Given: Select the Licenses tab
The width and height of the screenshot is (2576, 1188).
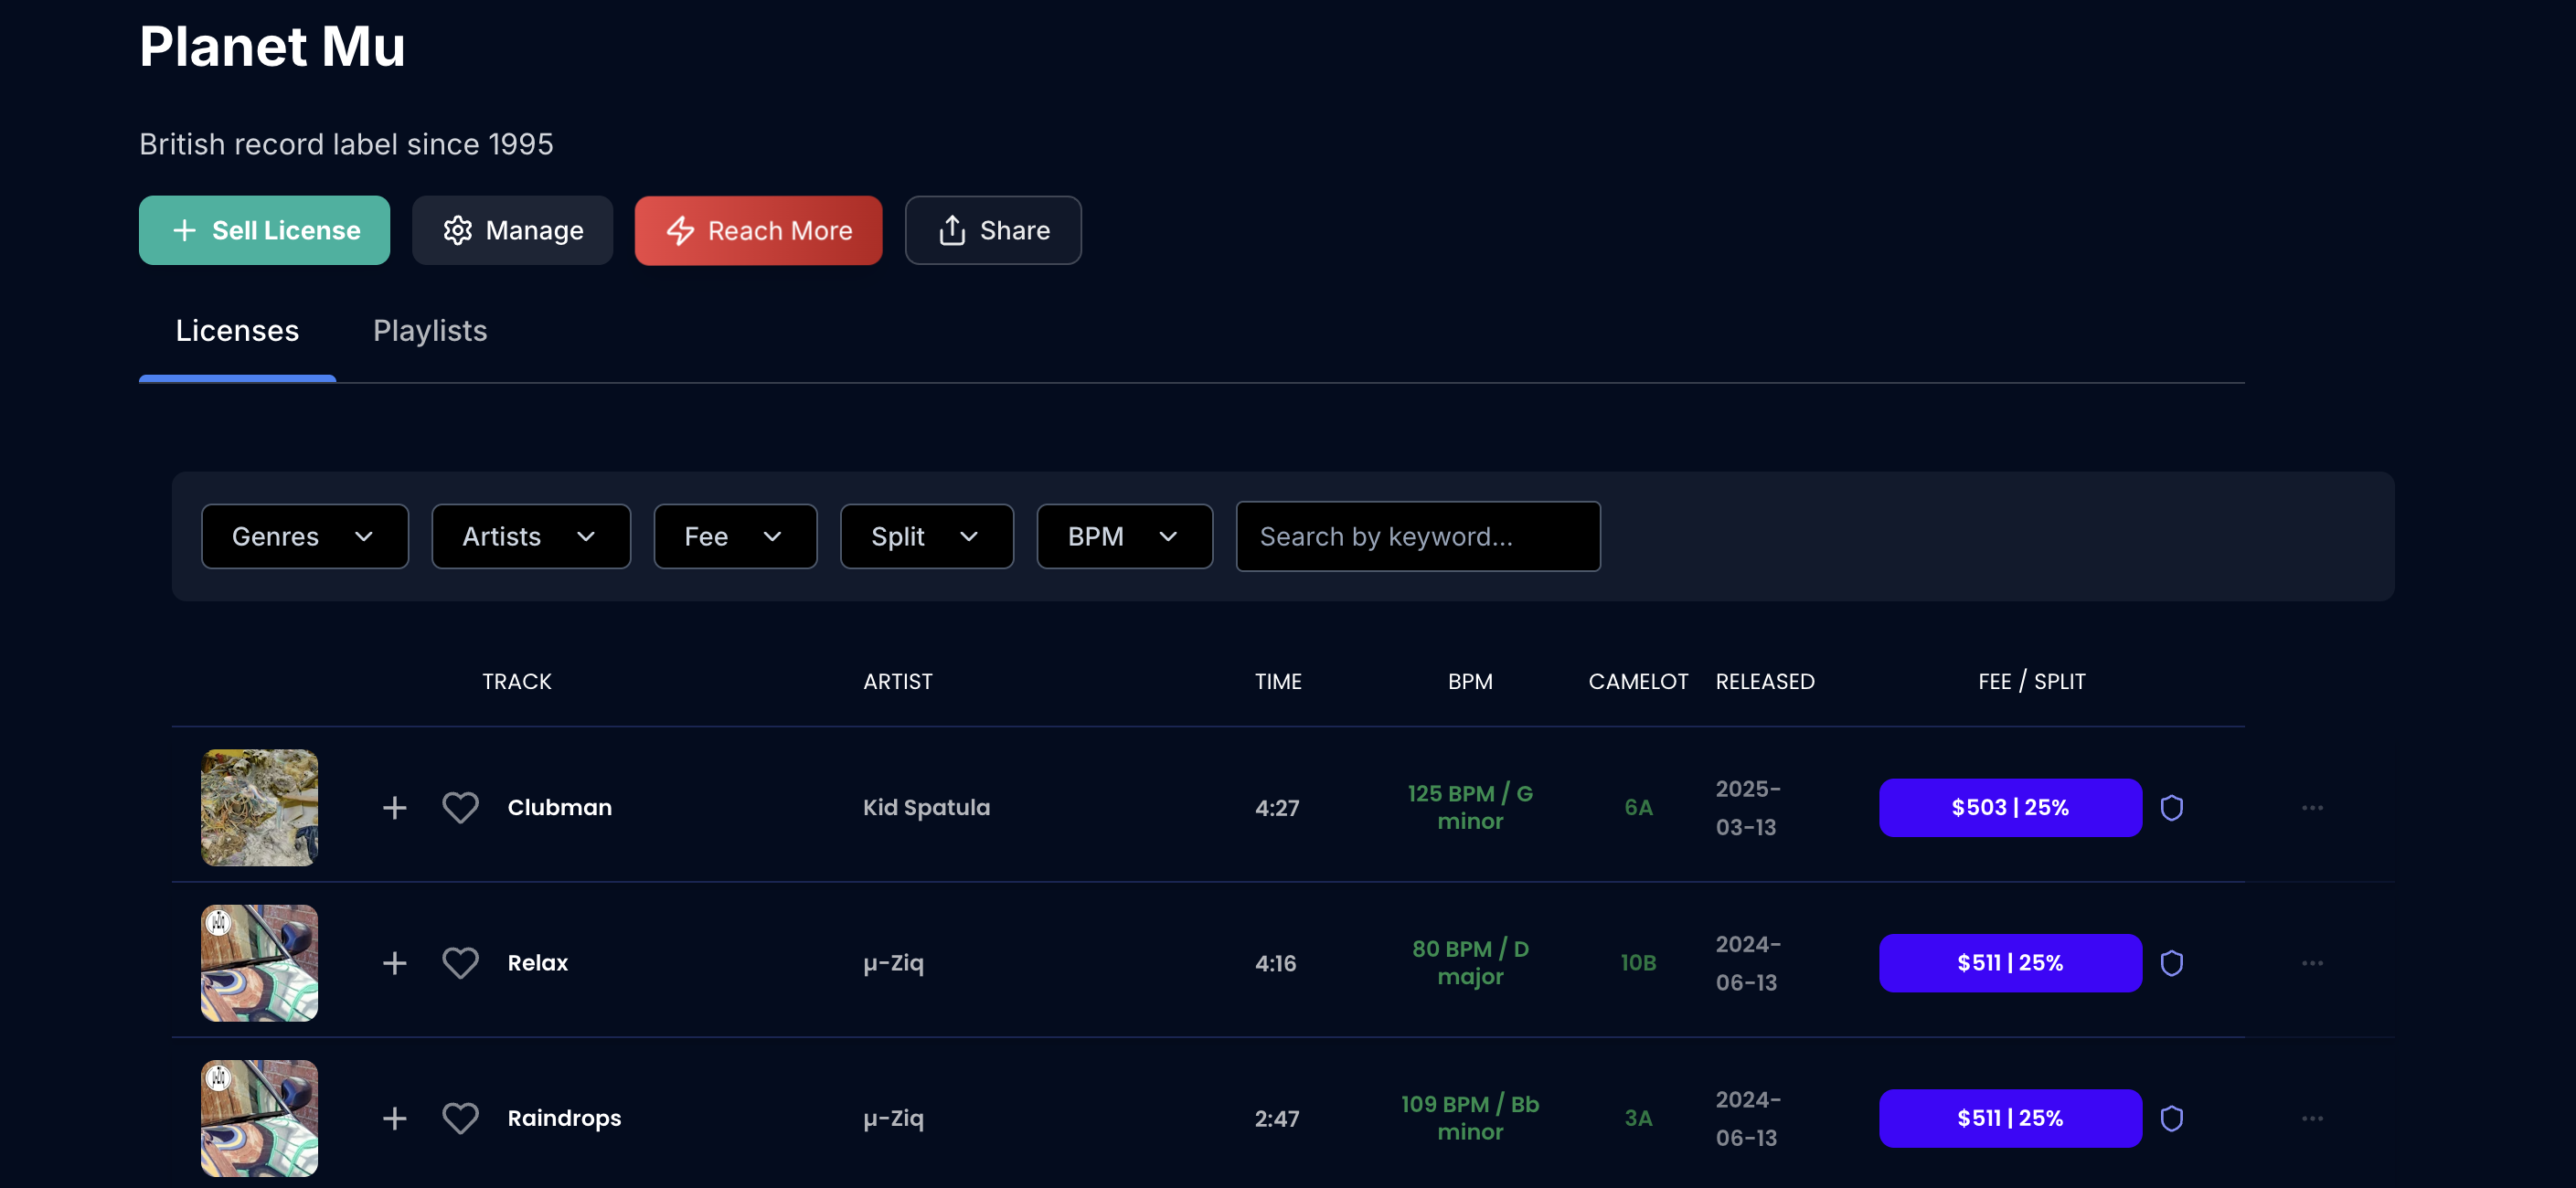Looking at the screenshot, I should pos(237,331).
